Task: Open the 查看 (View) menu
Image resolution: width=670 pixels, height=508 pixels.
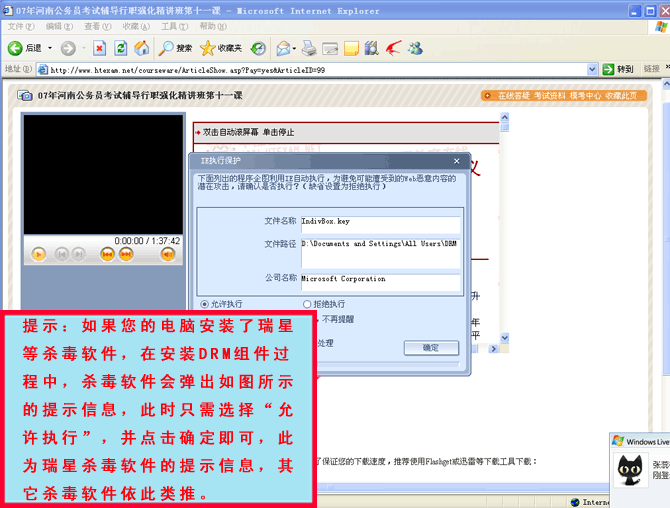Action: (x=97, y=26)
